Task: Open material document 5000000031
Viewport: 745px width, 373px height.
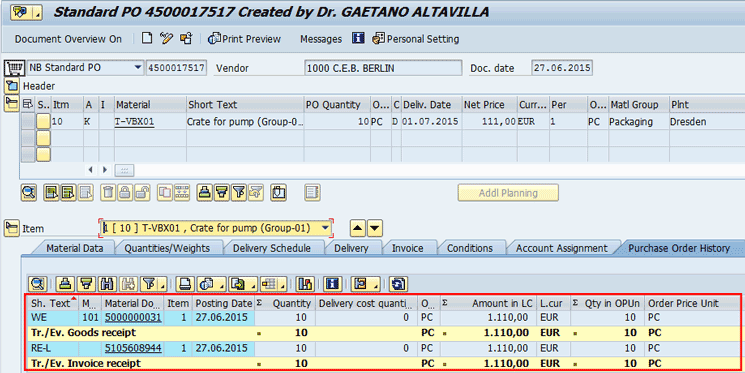Action: tap(133, 317)
